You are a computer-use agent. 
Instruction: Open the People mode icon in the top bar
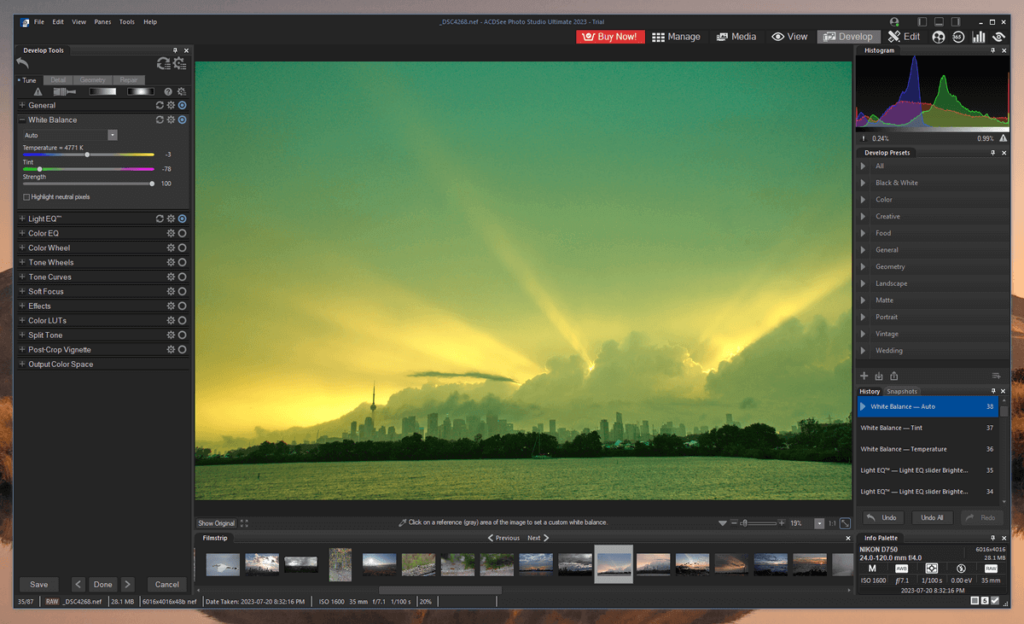(938, 37)
